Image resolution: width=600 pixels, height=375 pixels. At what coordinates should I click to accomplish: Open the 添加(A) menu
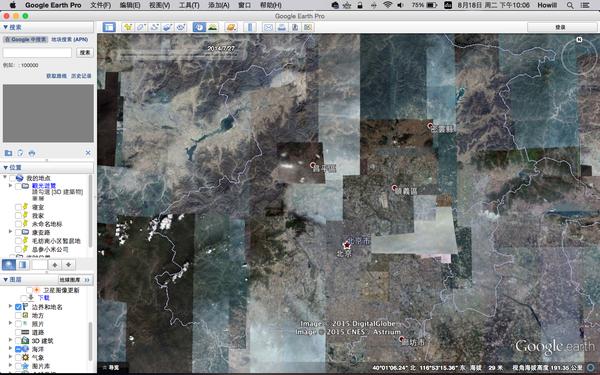click(x=218, y=5)
